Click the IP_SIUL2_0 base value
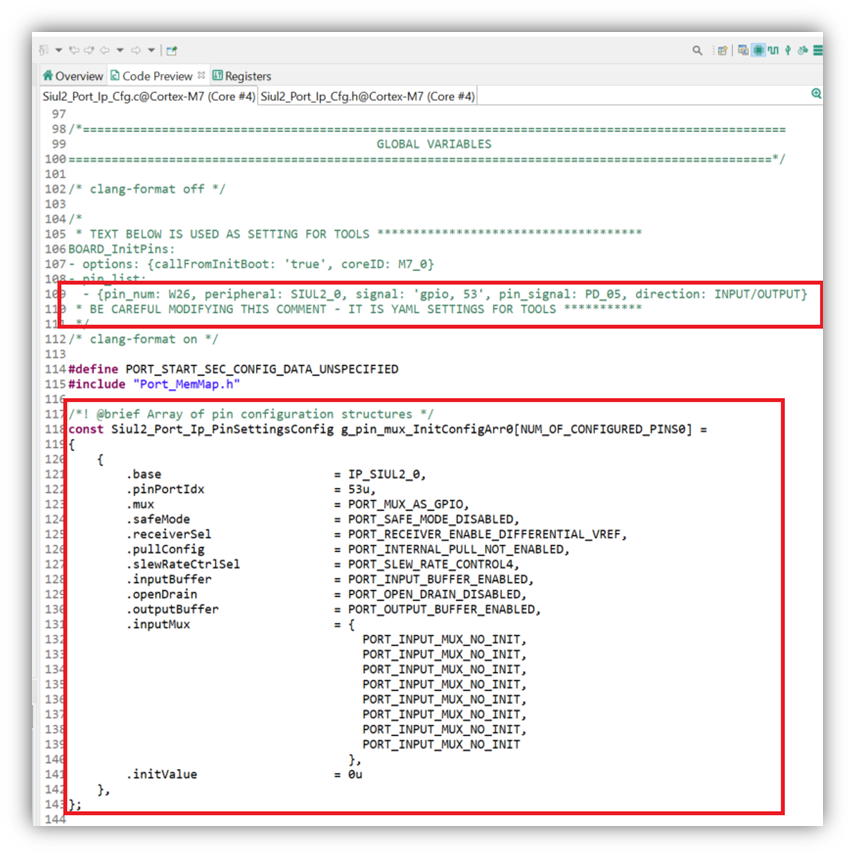 (x=387, y=474)
